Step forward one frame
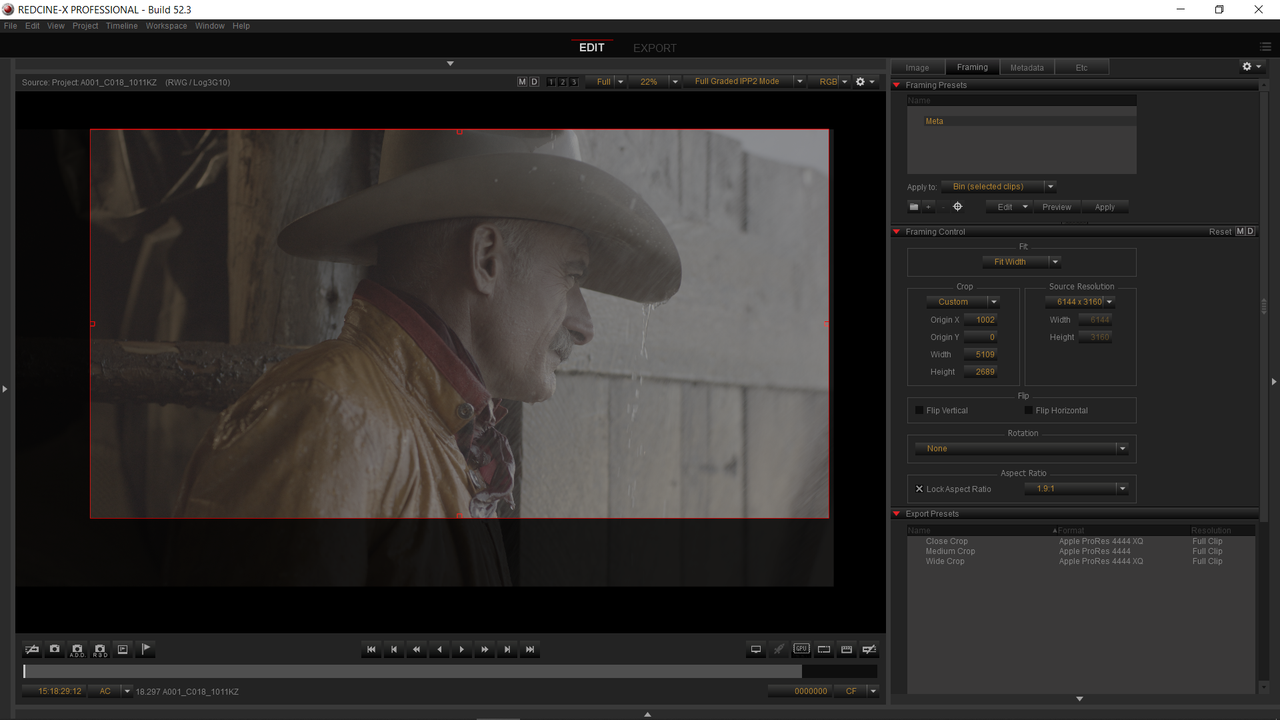1280x720 pixels. click(x=507, y=649)
